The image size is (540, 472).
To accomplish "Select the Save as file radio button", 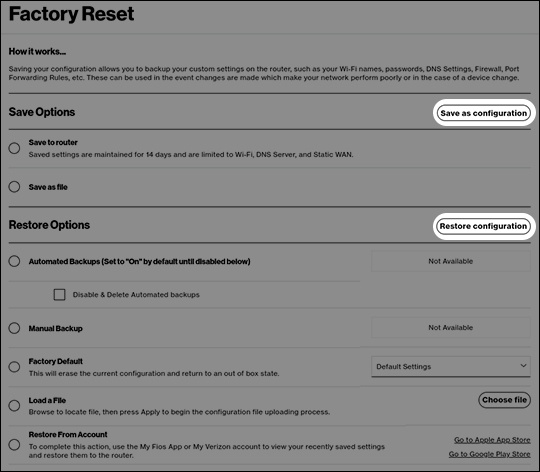I will coord(14,187).
